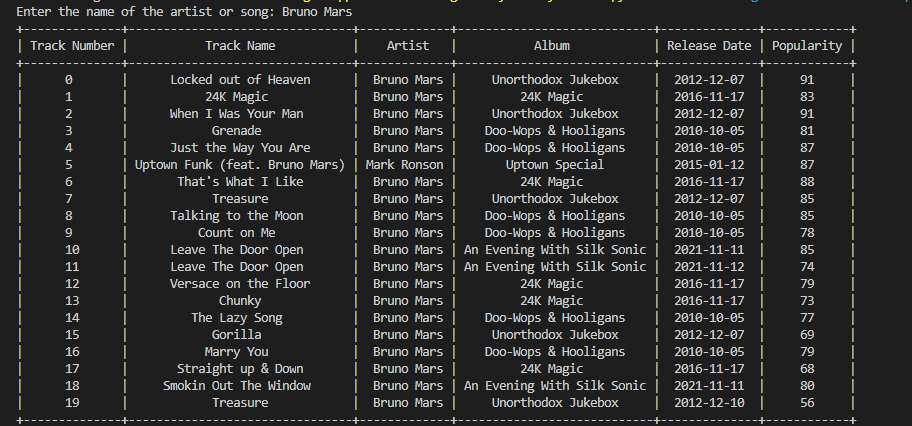
Task: Click track number "12"
Action: click(x=72, y=283)
